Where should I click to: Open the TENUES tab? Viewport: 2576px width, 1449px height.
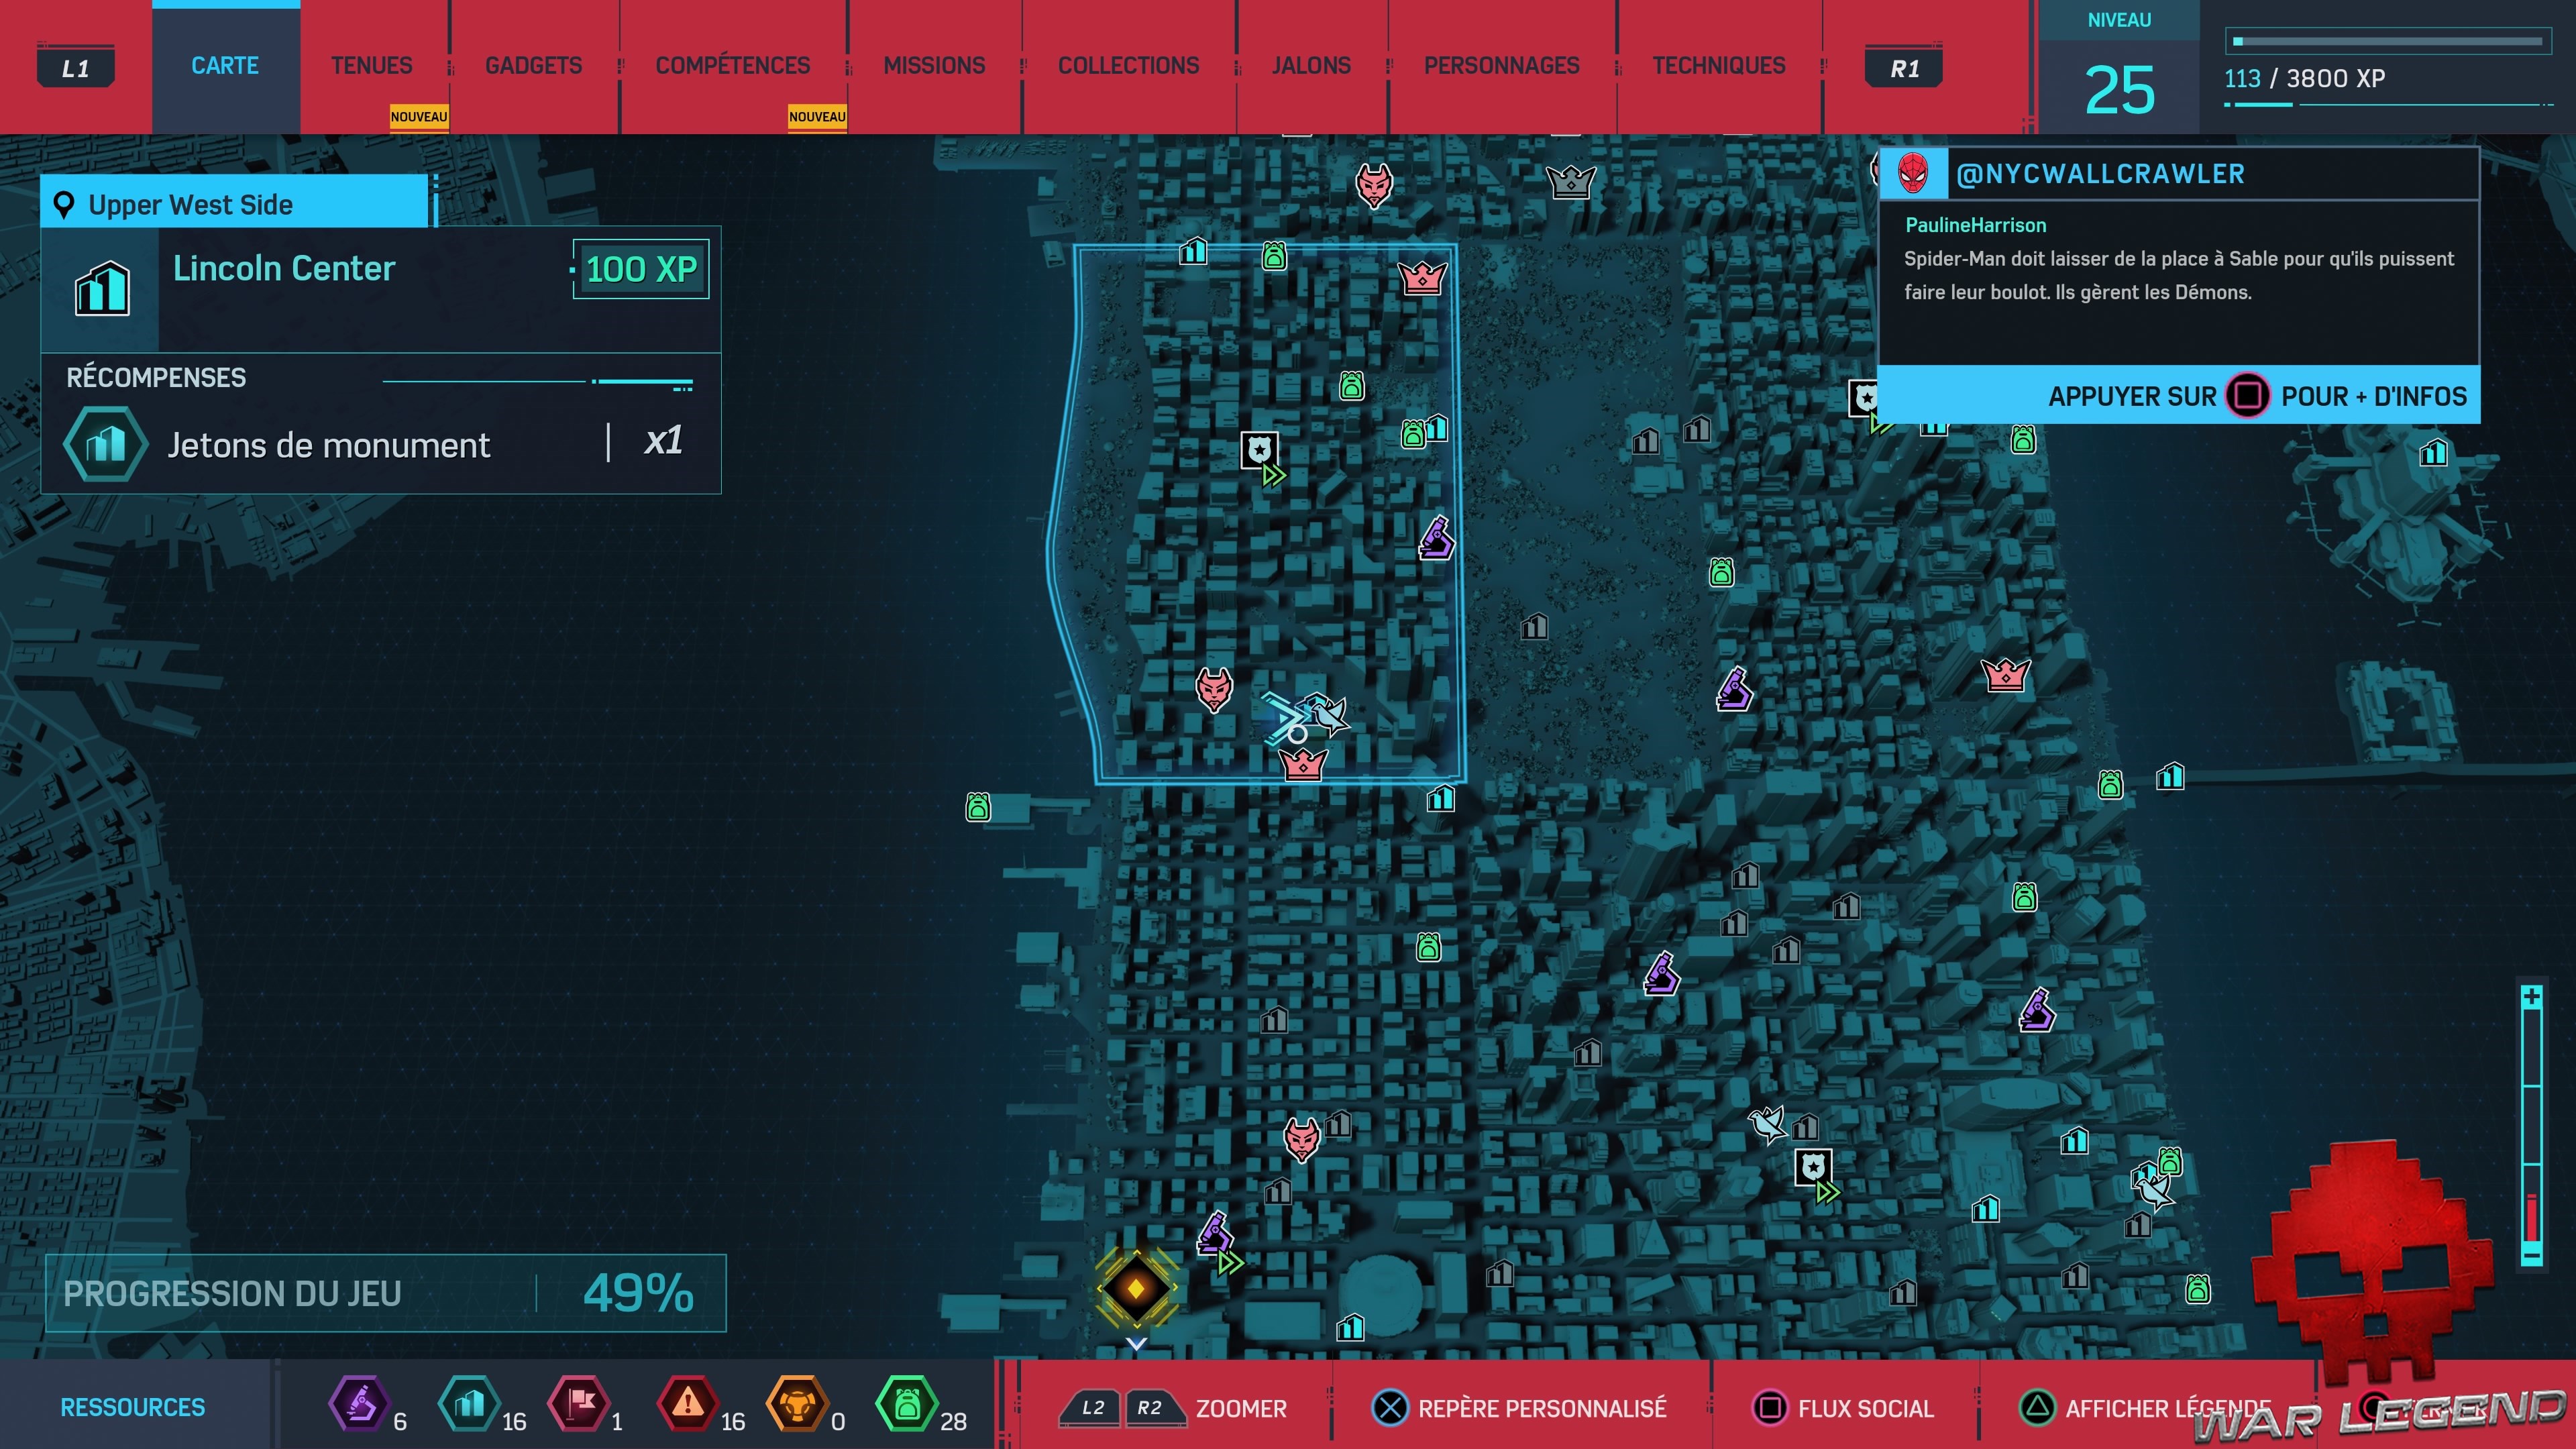point(371,66)
